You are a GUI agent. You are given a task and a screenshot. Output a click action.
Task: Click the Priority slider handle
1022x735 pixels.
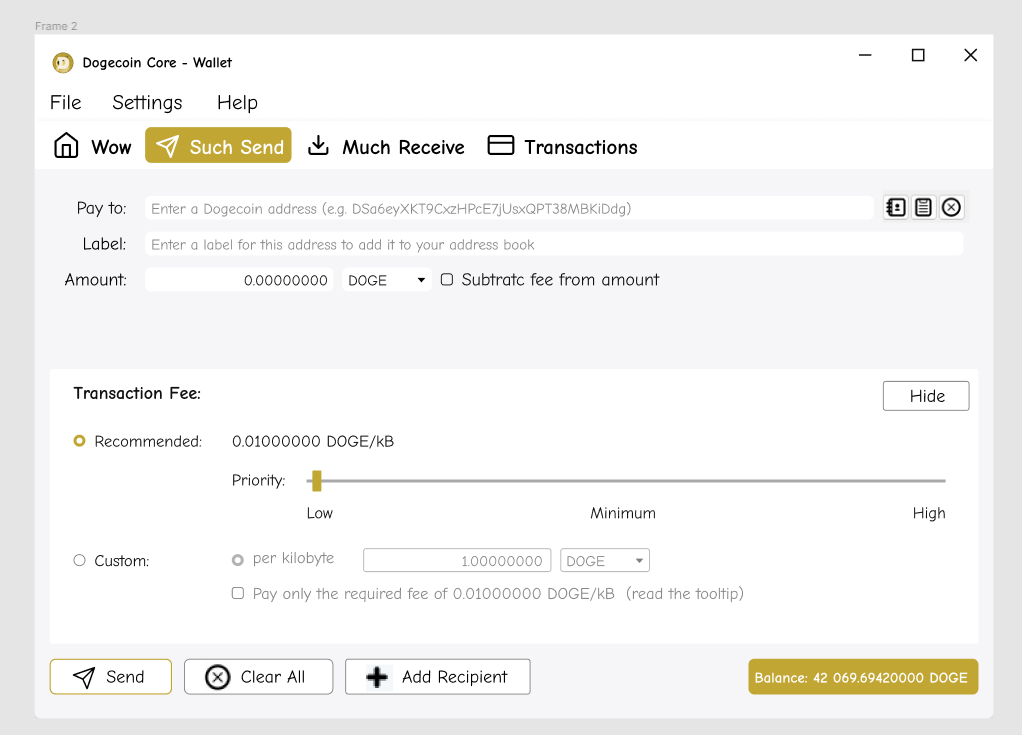click(316, 480)
